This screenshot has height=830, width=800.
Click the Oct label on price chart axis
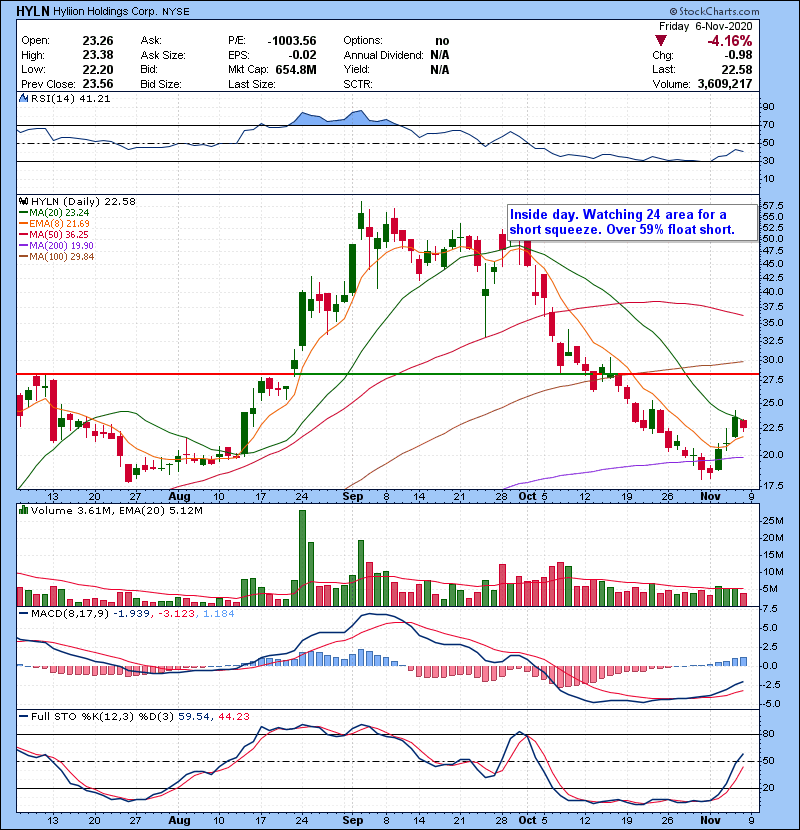pos(527,497)
